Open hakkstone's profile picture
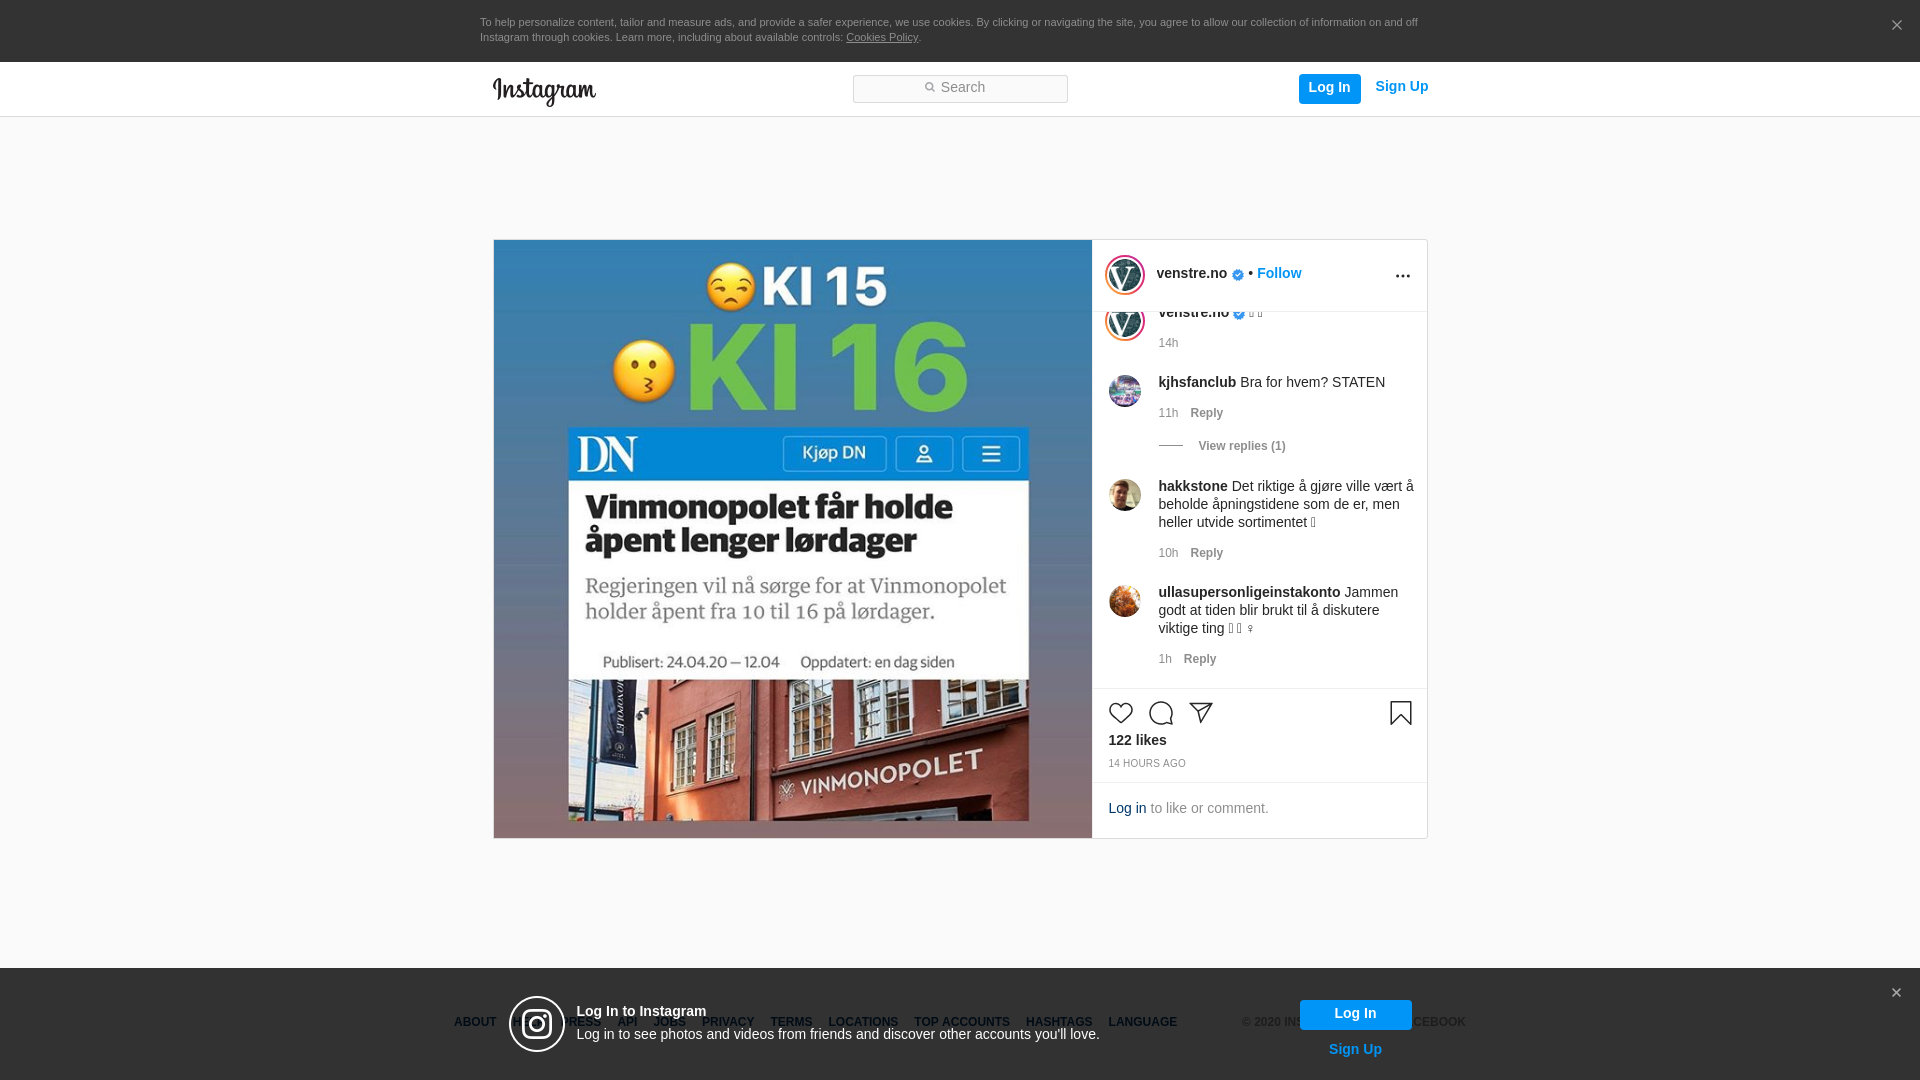This screenshot has width=1920, height=1080. (x=1124, y=495)
